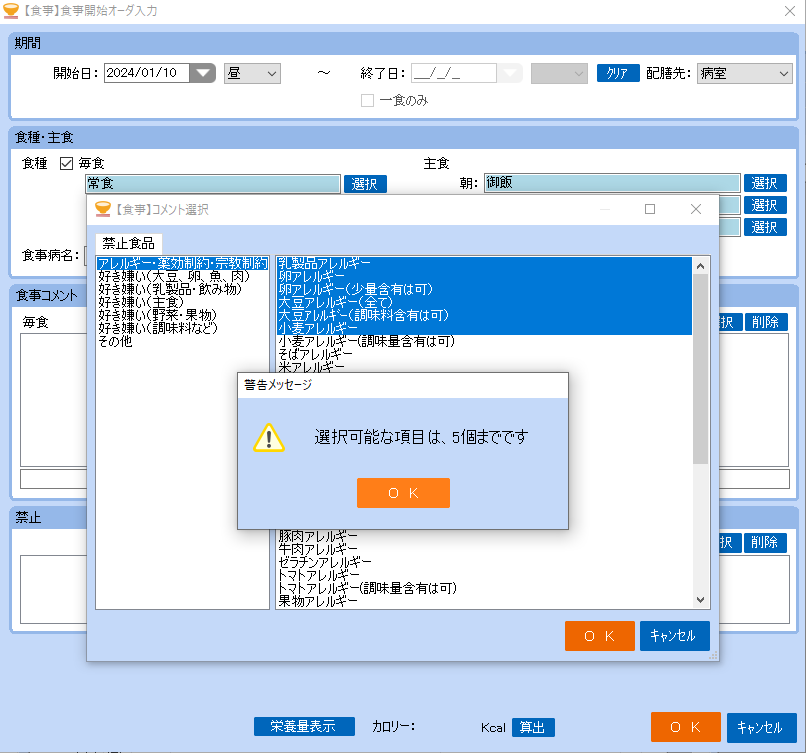Screen dimensions: 806x753
Task: Close the コメント選択 dialog
Action: [695, 209]
